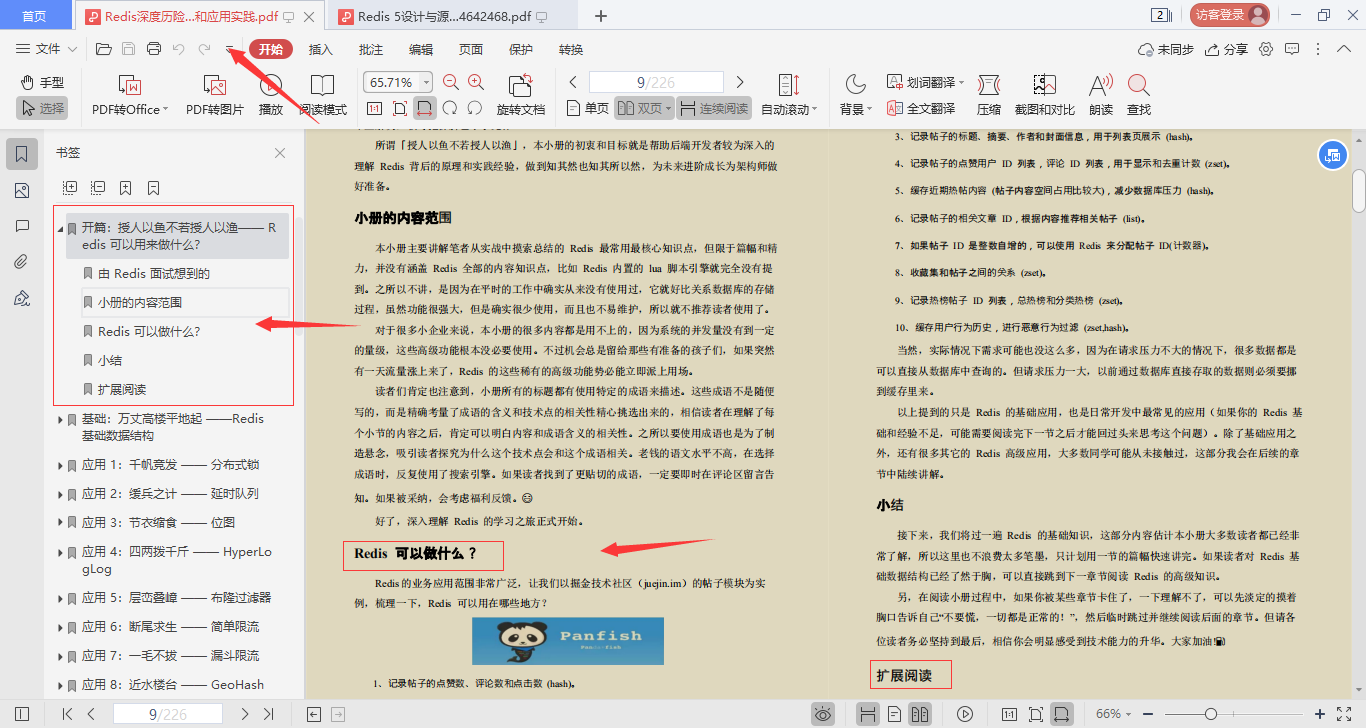Toggle 单页 single page view

588,108
